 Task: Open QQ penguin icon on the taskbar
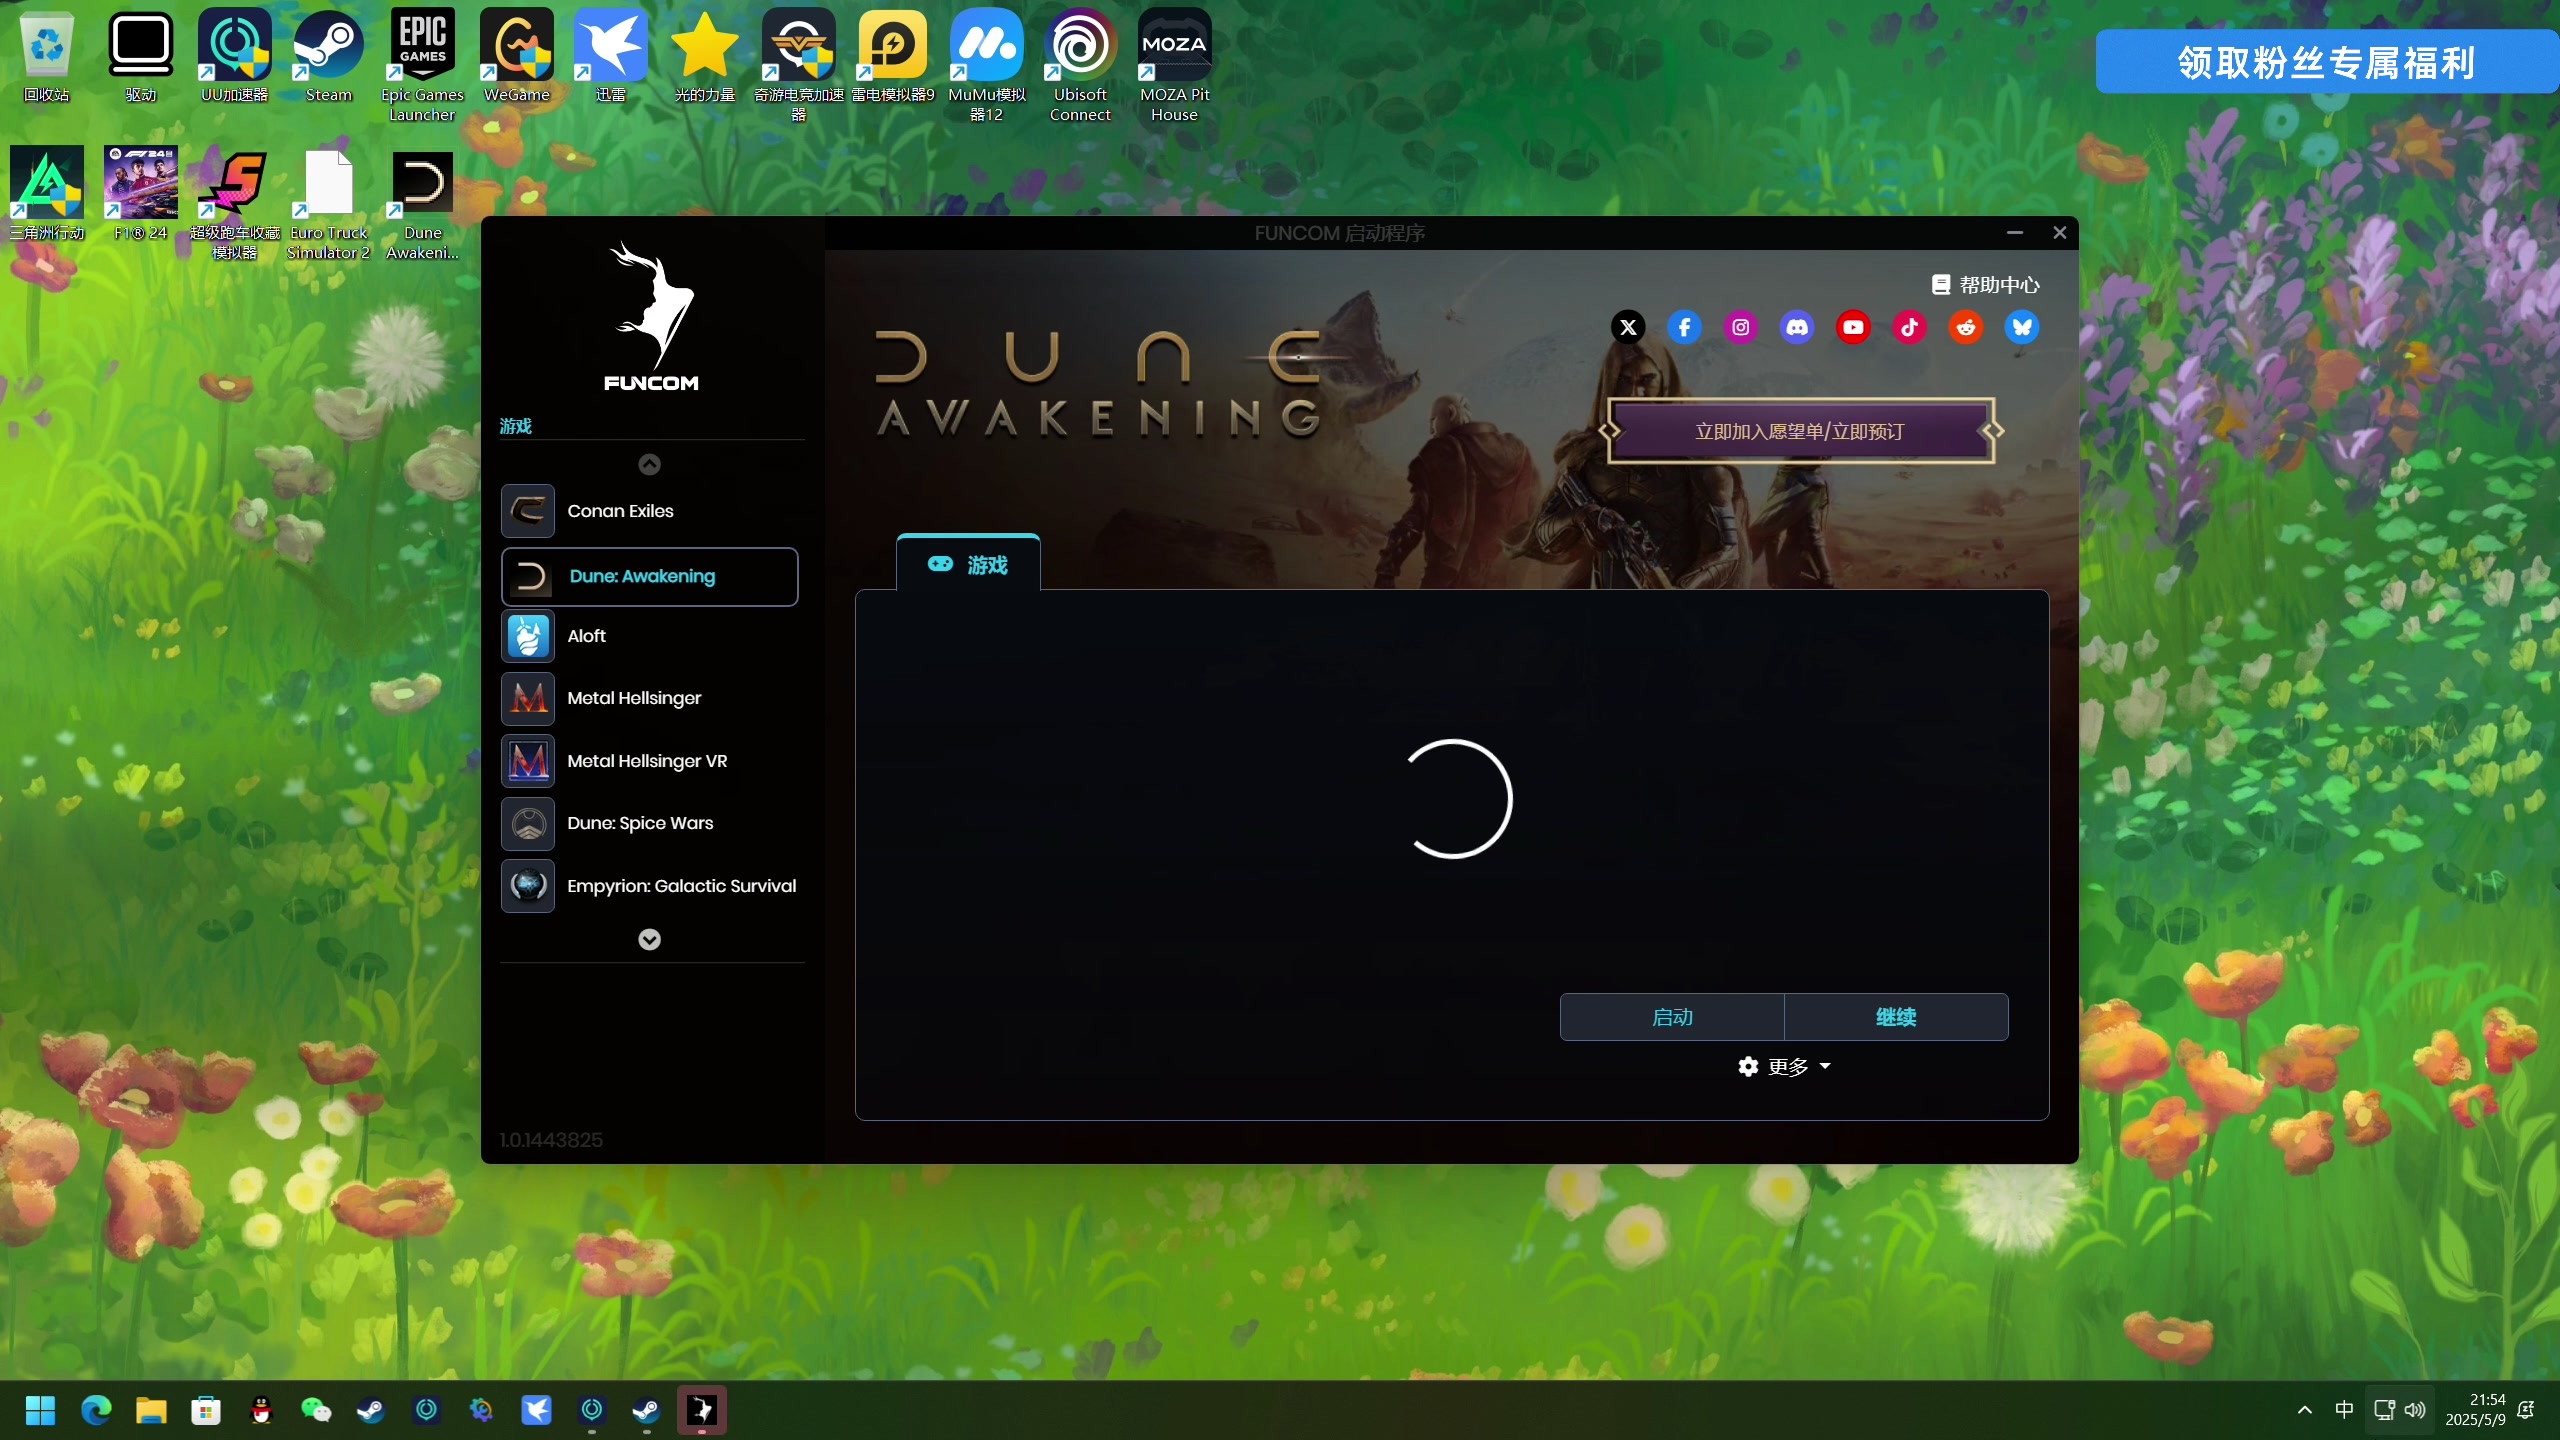pyautogui.click(x=261, y=1410)
